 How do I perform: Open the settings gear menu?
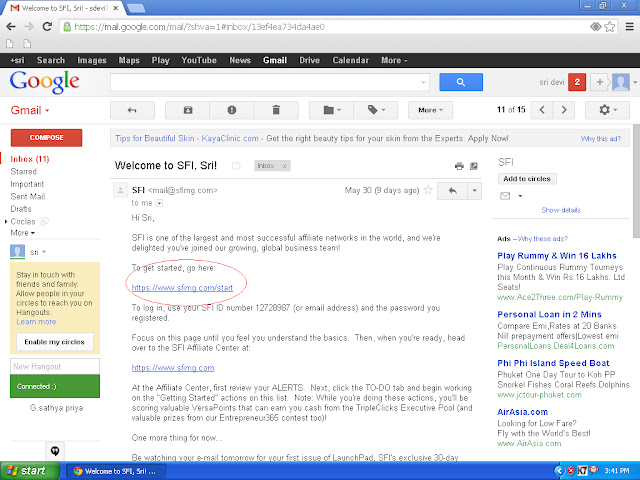[607, 110]
